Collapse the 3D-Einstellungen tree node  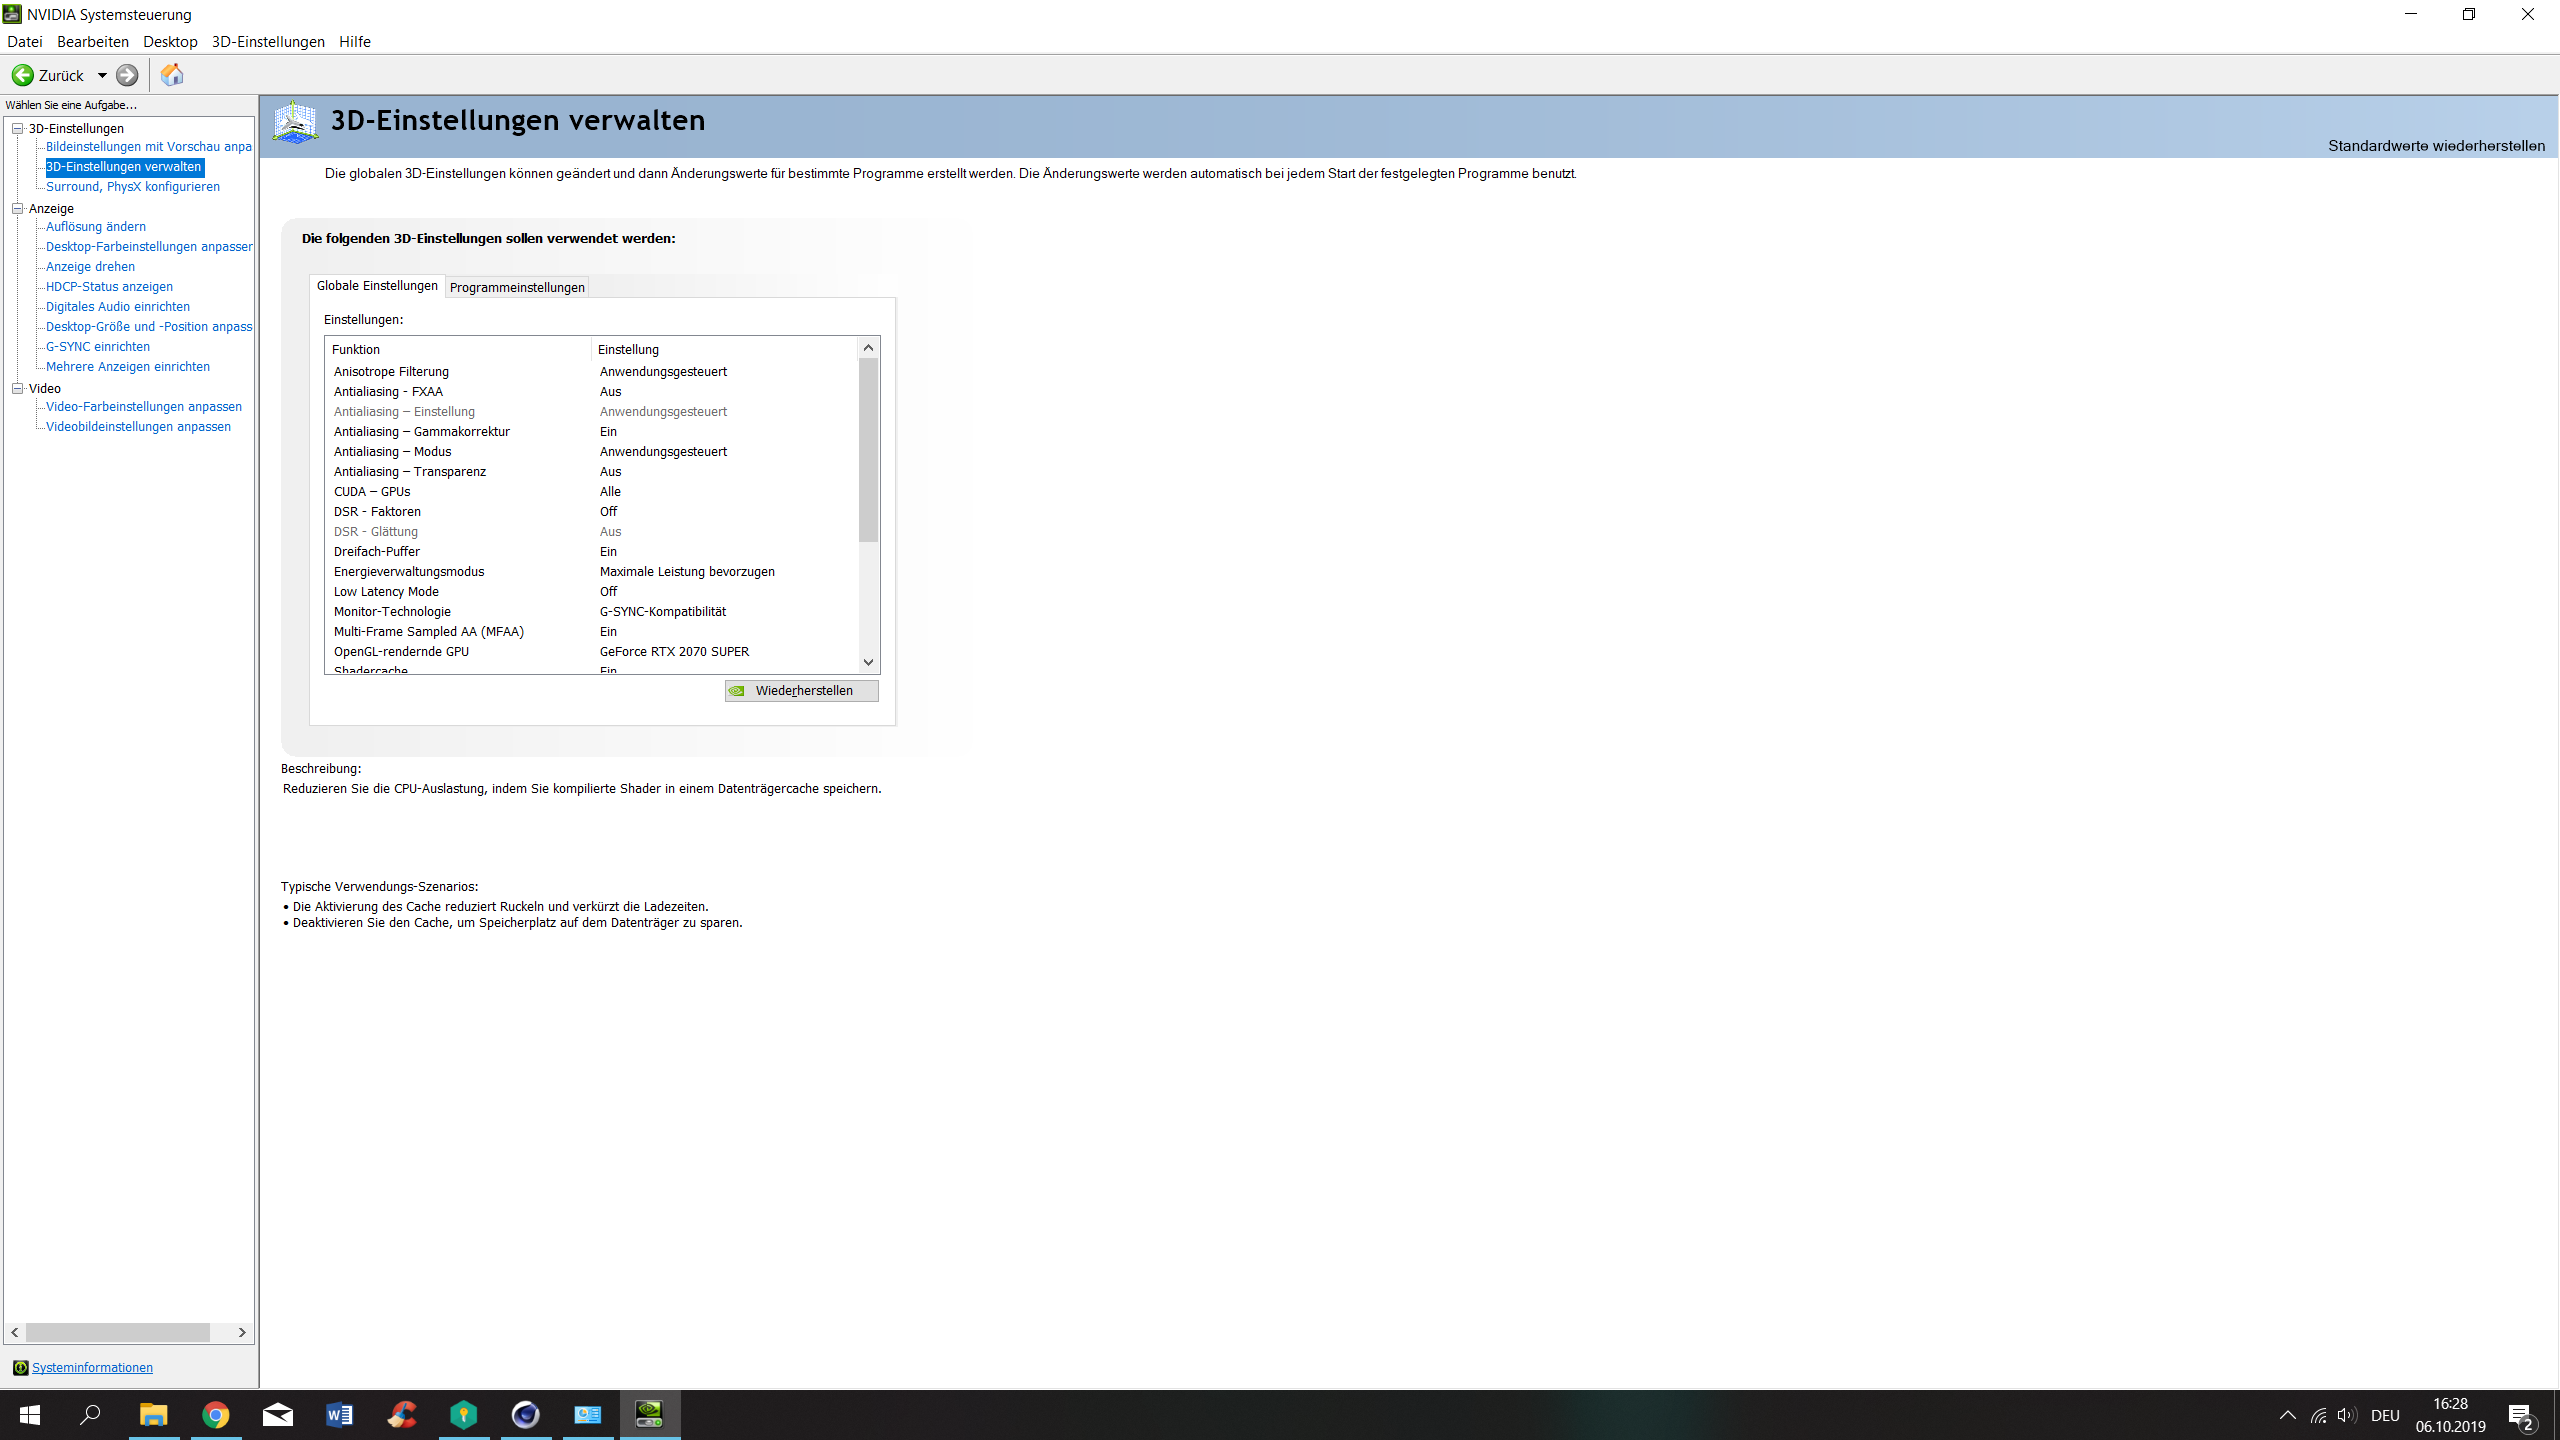17,128
